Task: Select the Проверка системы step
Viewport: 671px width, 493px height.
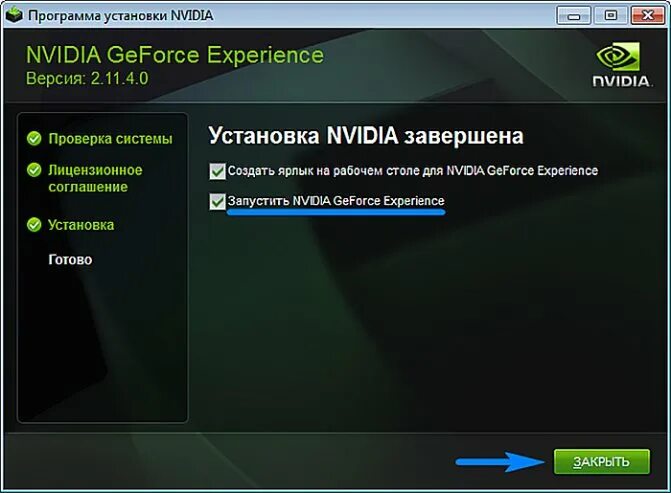Action: 110,139
